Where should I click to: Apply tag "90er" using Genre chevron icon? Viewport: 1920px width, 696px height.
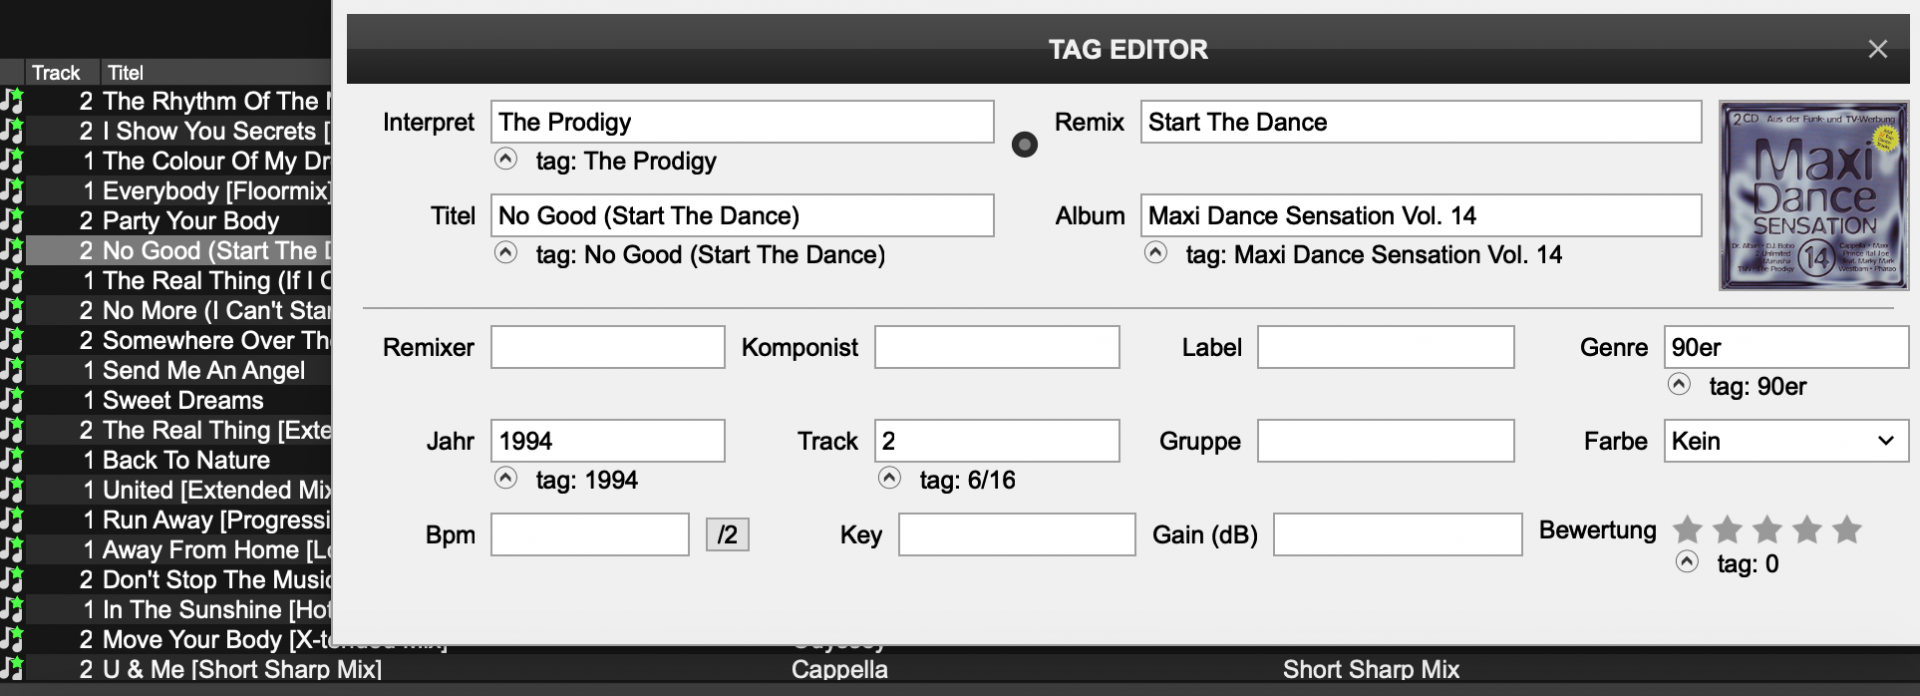(1677, 384)
